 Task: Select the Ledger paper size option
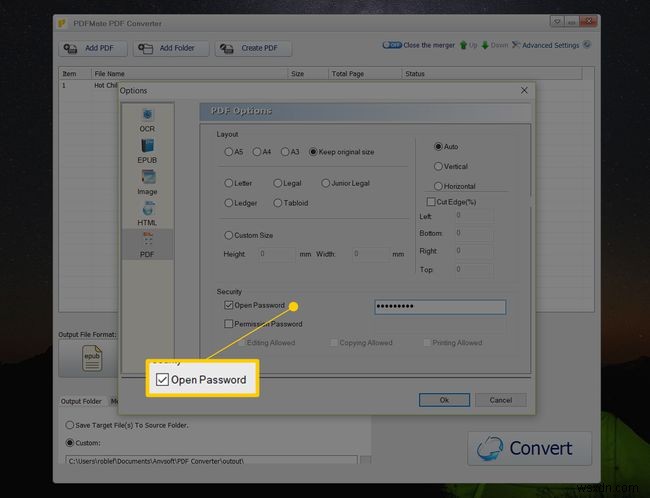(228, 203)
